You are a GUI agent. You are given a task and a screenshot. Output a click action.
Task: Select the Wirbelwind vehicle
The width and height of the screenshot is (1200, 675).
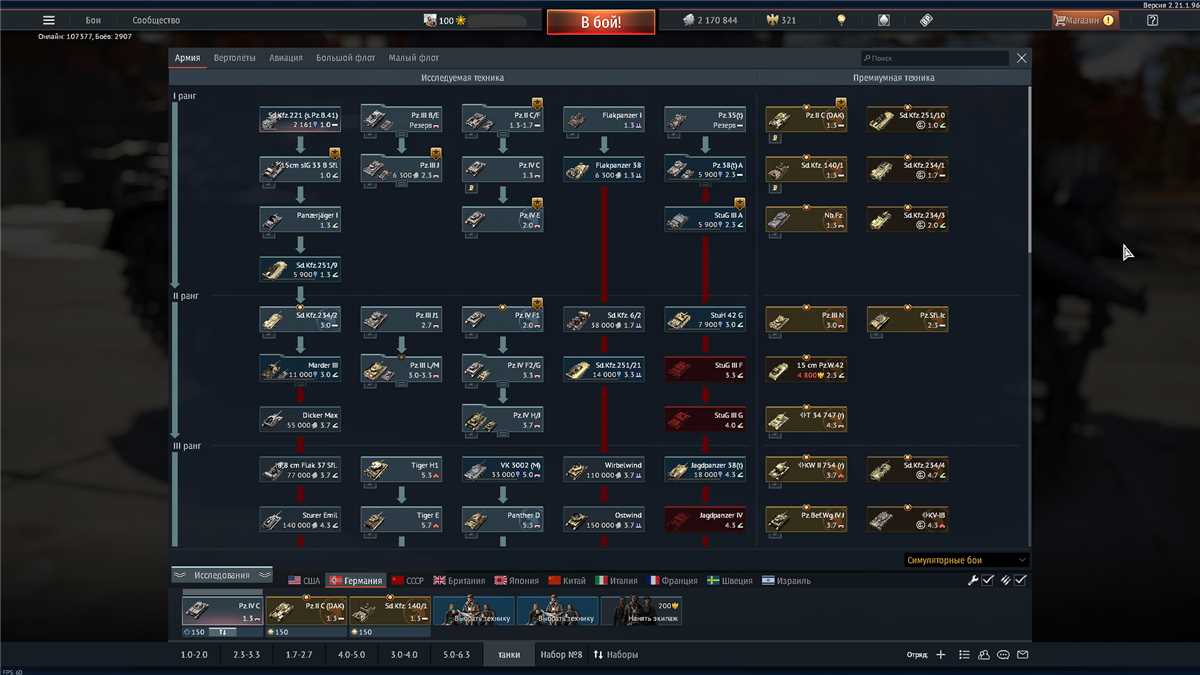point(603,469)
